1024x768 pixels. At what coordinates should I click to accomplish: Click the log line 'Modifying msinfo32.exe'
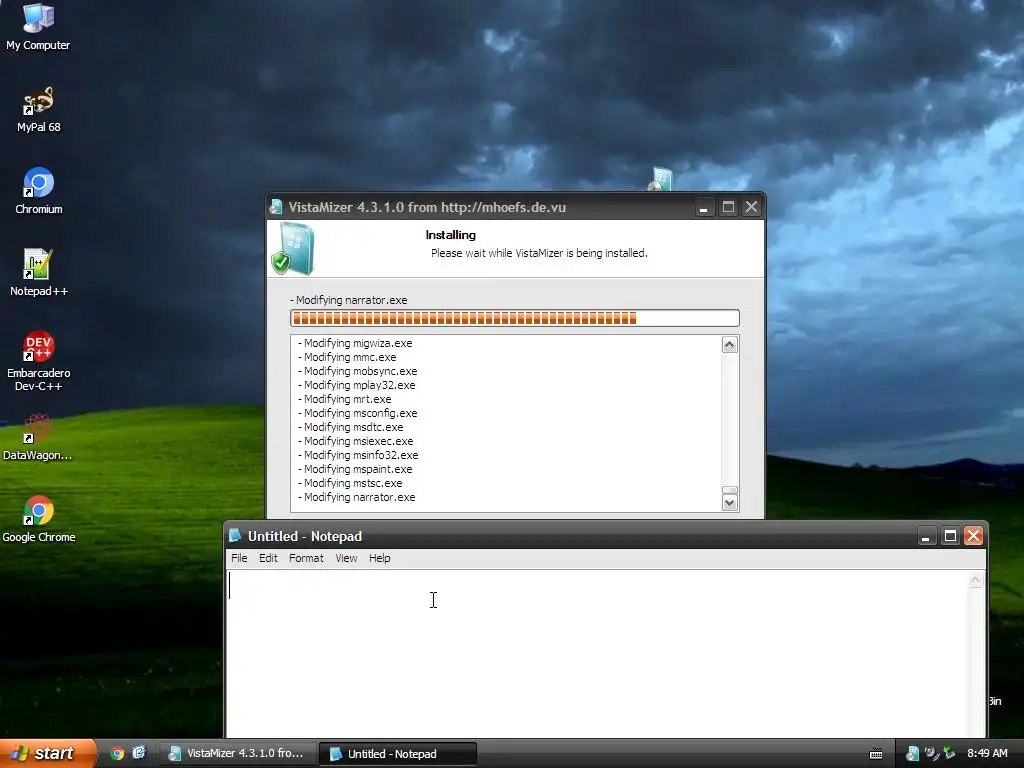coord(359,455)
